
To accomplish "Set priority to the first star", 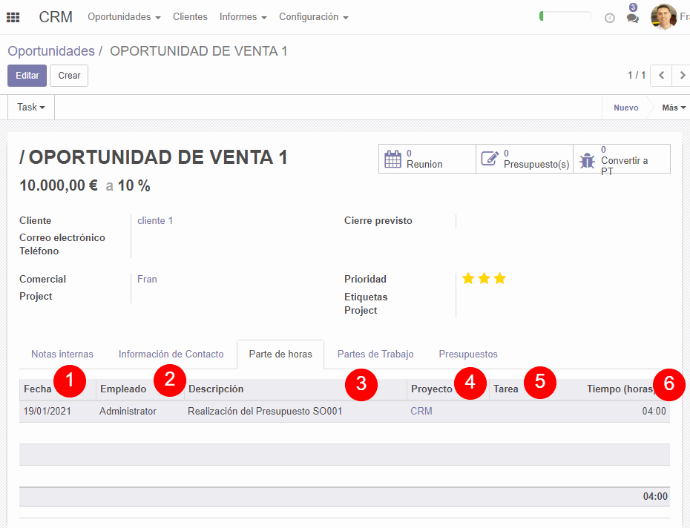I will click(x=467, y=279).
